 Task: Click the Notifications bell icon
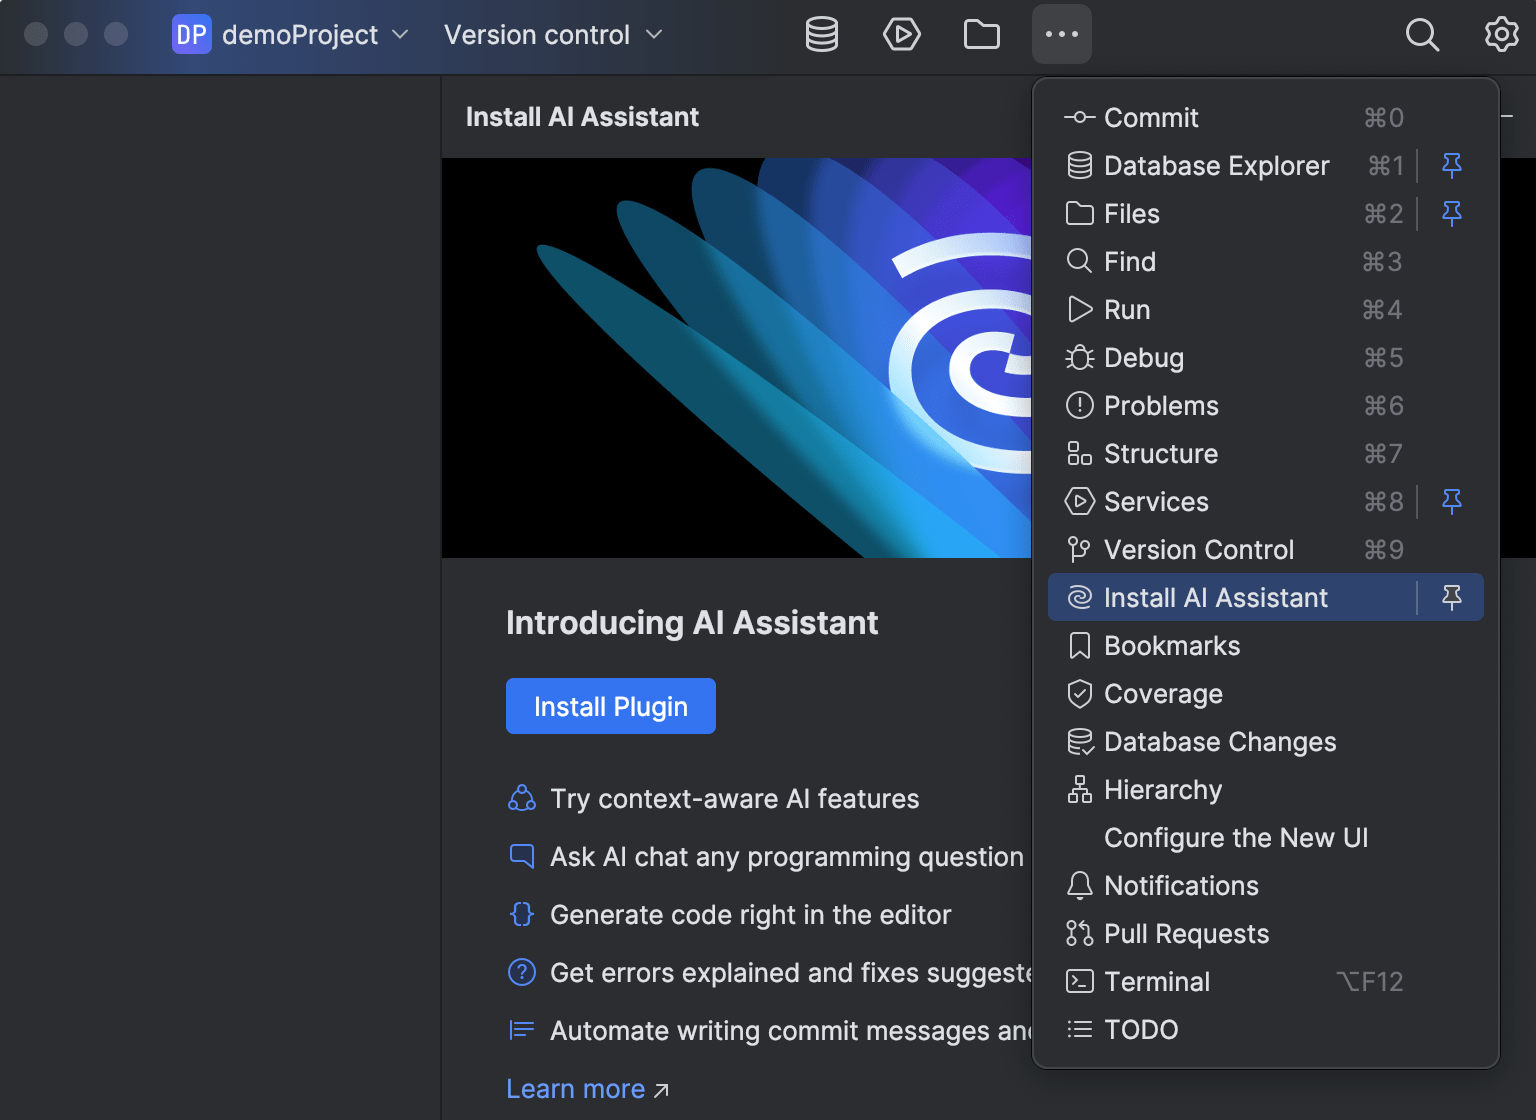click(1080, 885)
